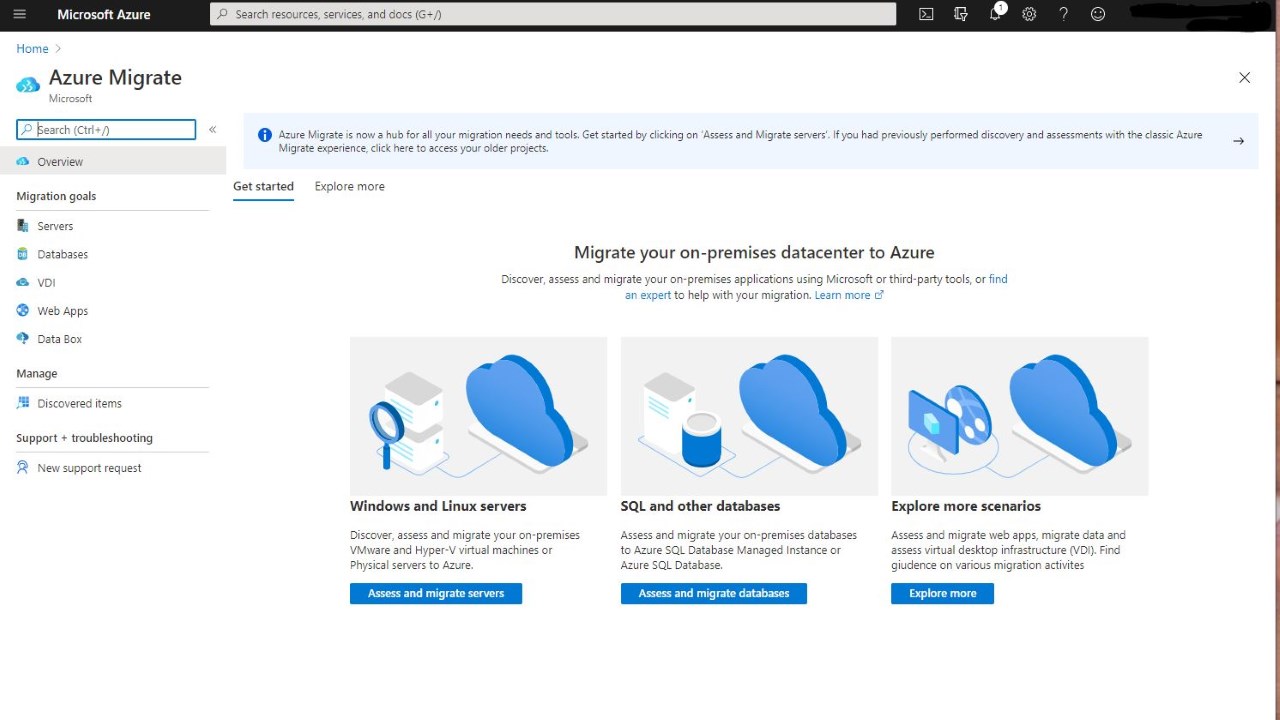Viewport: 1280px width, 720px height.
Task: Switch to the Explore more tab
Action: coord(349,186)
